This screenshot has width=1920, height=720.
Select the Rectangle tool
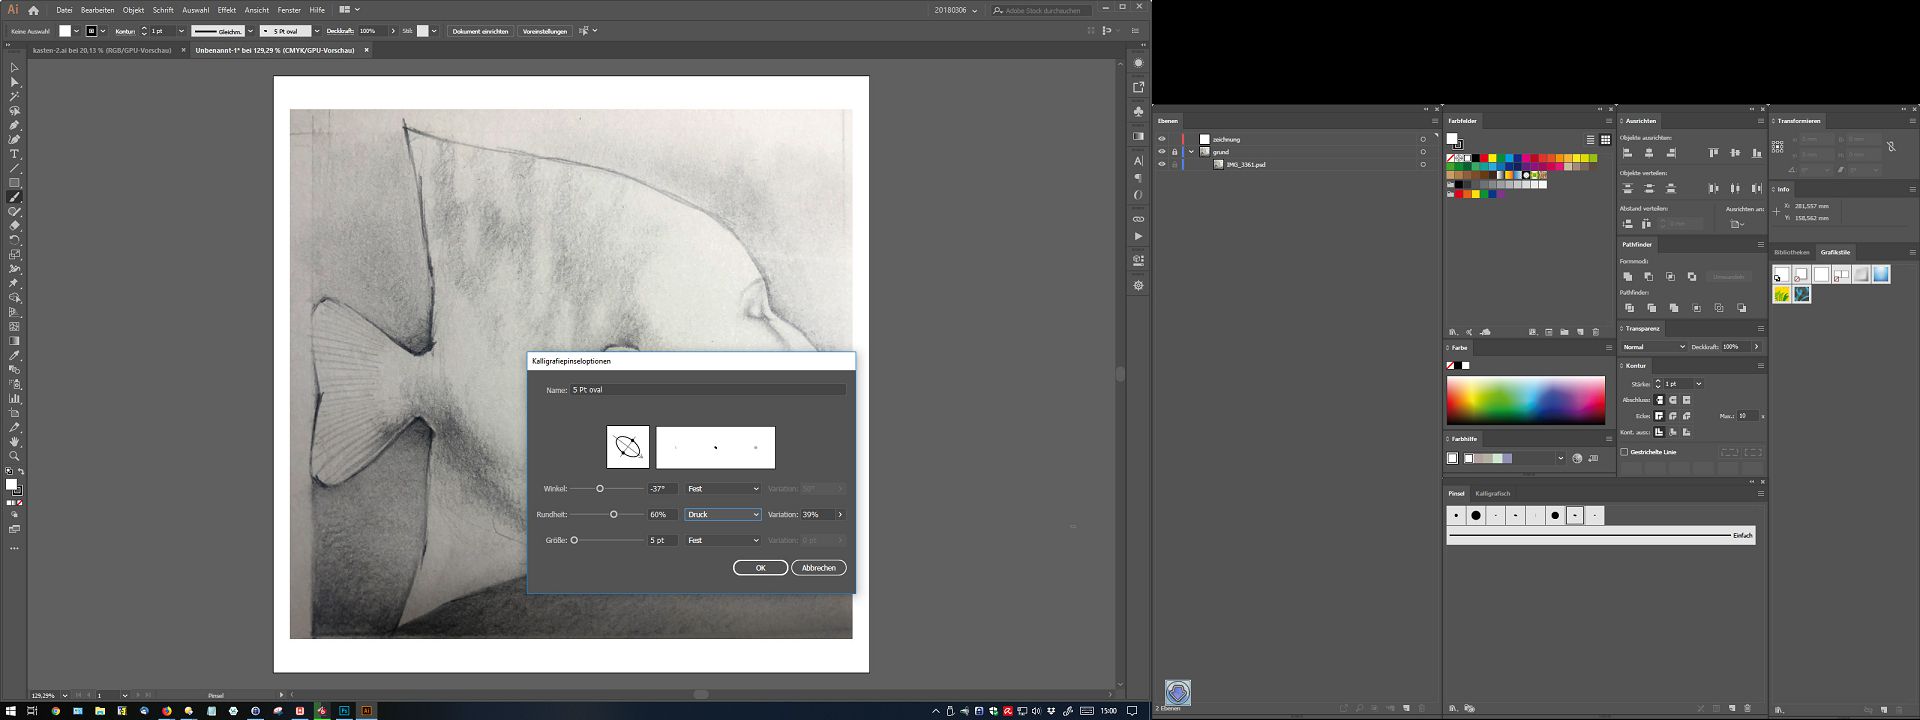pyautogui.click(x=14, y=183)
